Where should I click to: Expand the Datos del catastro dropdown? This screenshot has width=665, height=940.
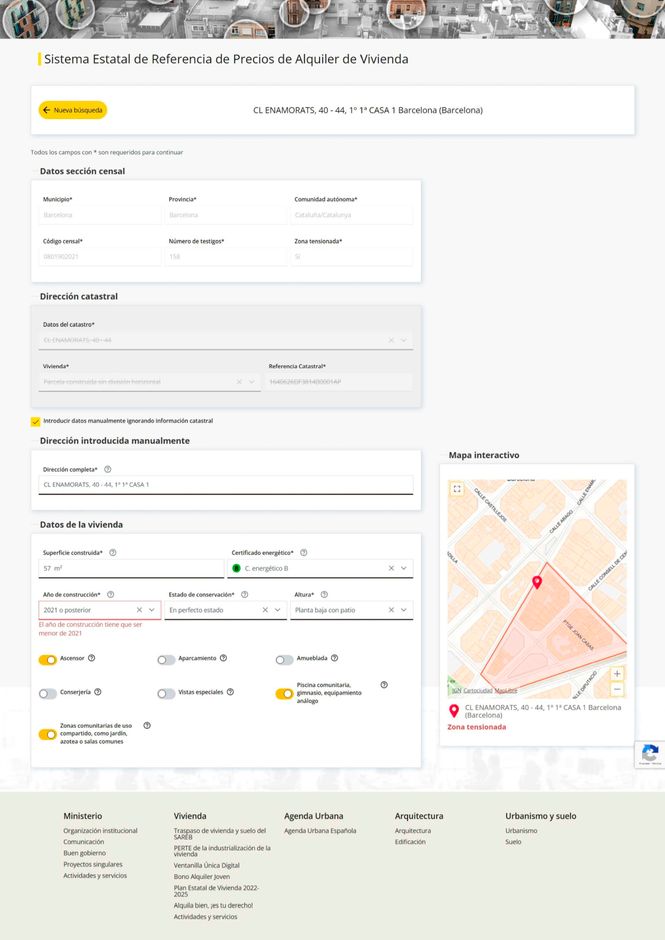pyautogui.click(x=404, y=340)
